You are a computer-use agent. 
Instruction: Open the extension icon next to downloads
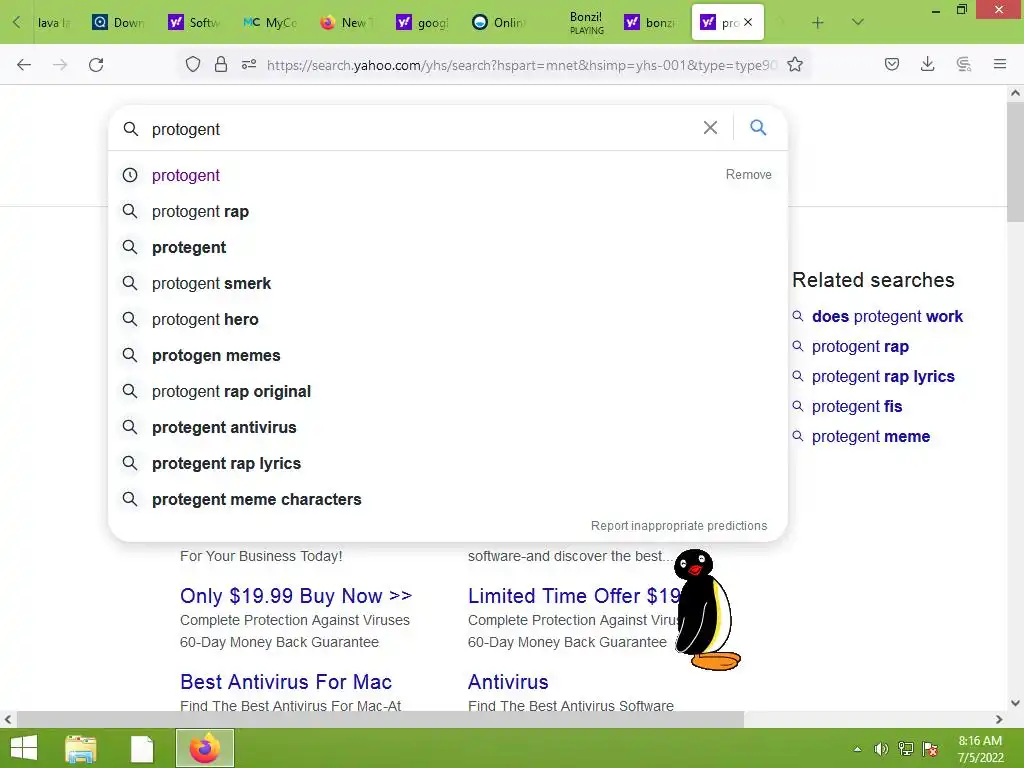(x=963, y=64)
